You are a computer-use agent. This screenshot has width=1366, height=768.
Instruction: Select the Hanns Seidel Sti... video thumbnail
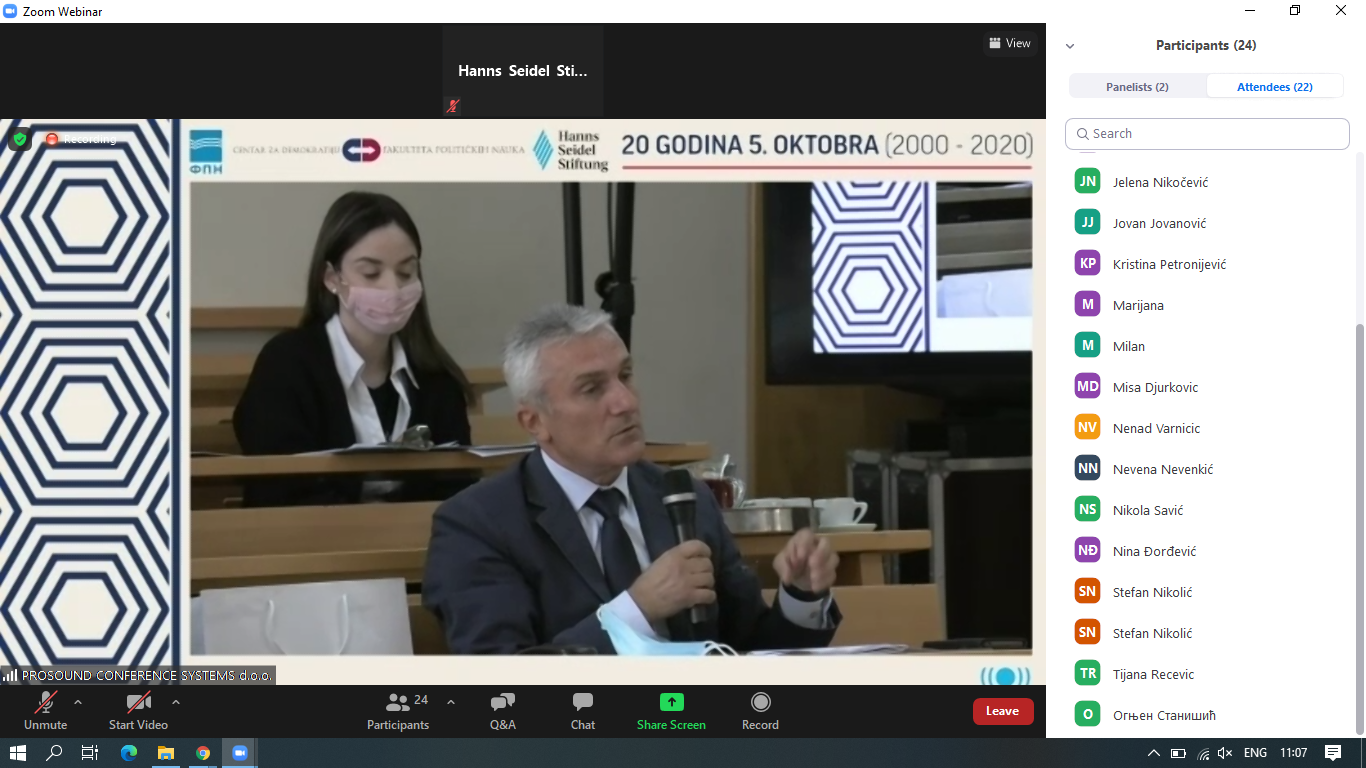tap(523, 71)
